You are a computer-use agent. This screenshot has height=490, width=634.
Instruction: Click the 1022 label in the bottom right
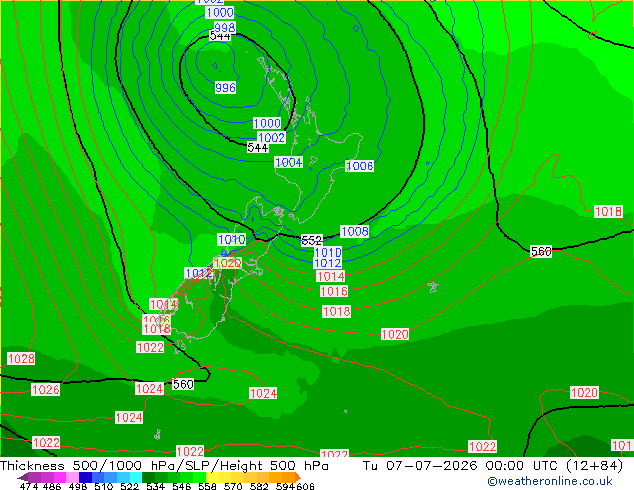(482, 446)
